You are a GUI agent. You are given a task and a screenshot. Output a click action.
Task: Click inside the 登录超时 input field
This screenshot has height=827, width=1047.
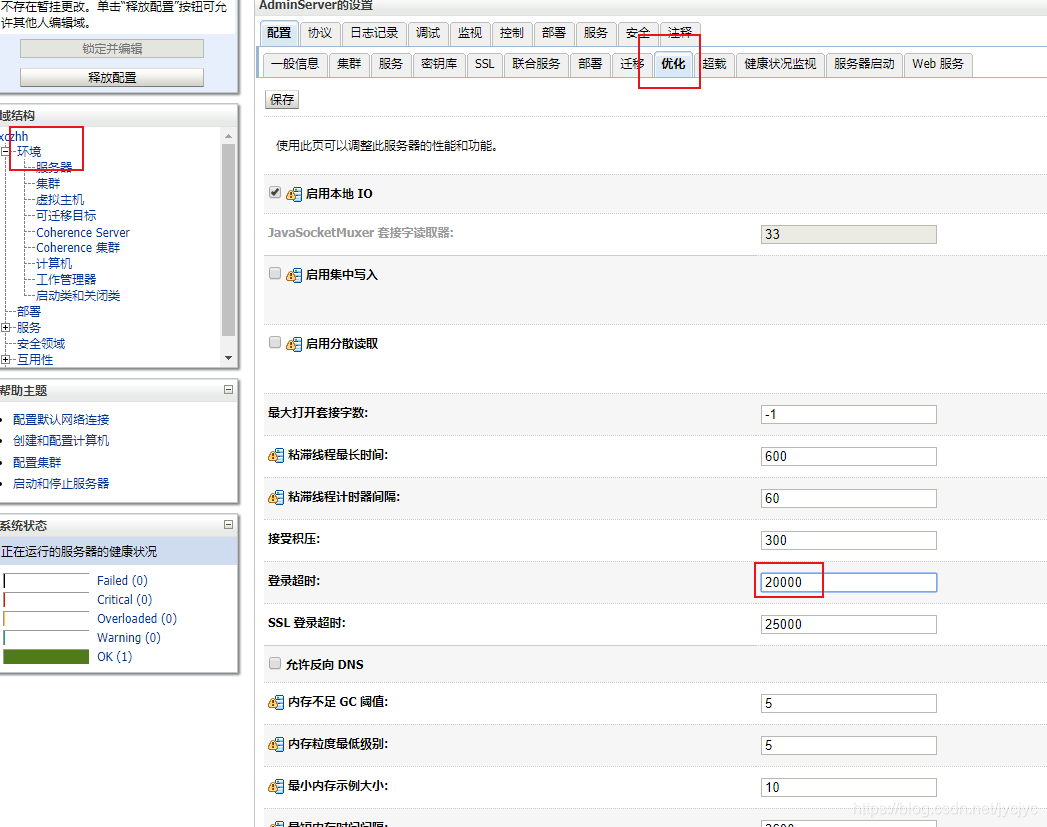click(x=848, y=582)
